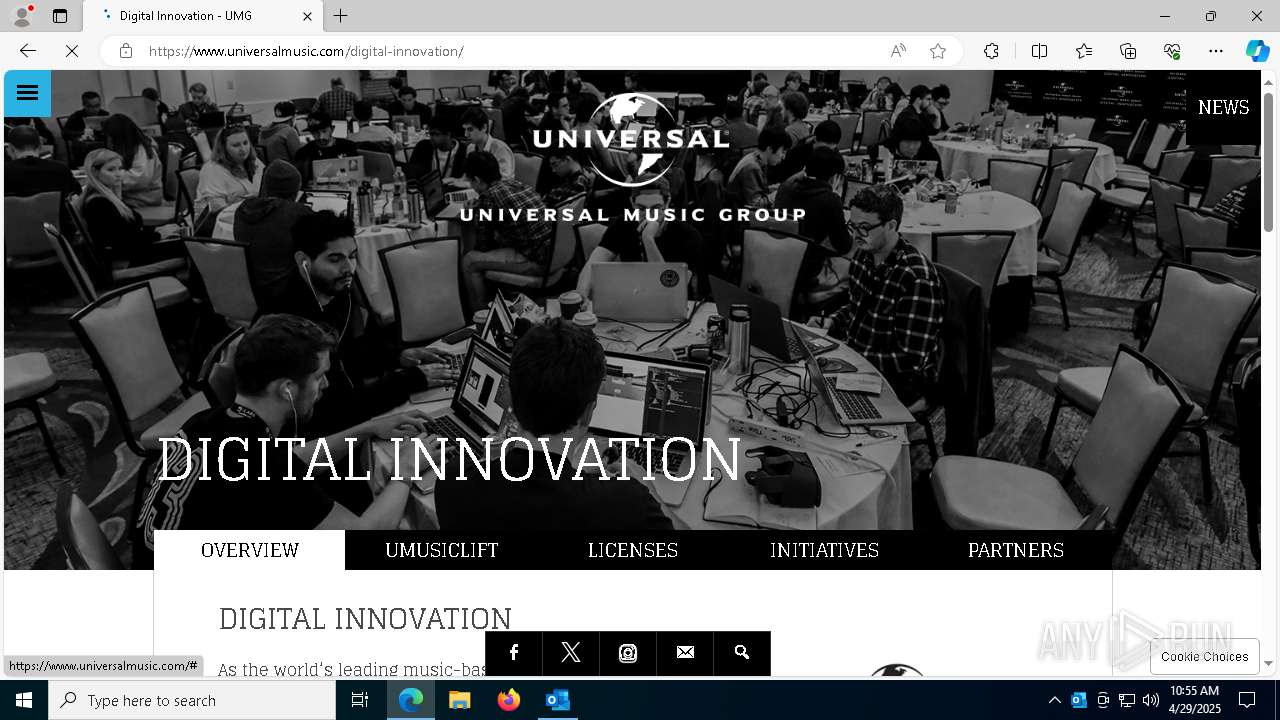The height and width of the screenshot is (720, 1280).
Task: Open the PARTNERS tab
Action: 1016,550
